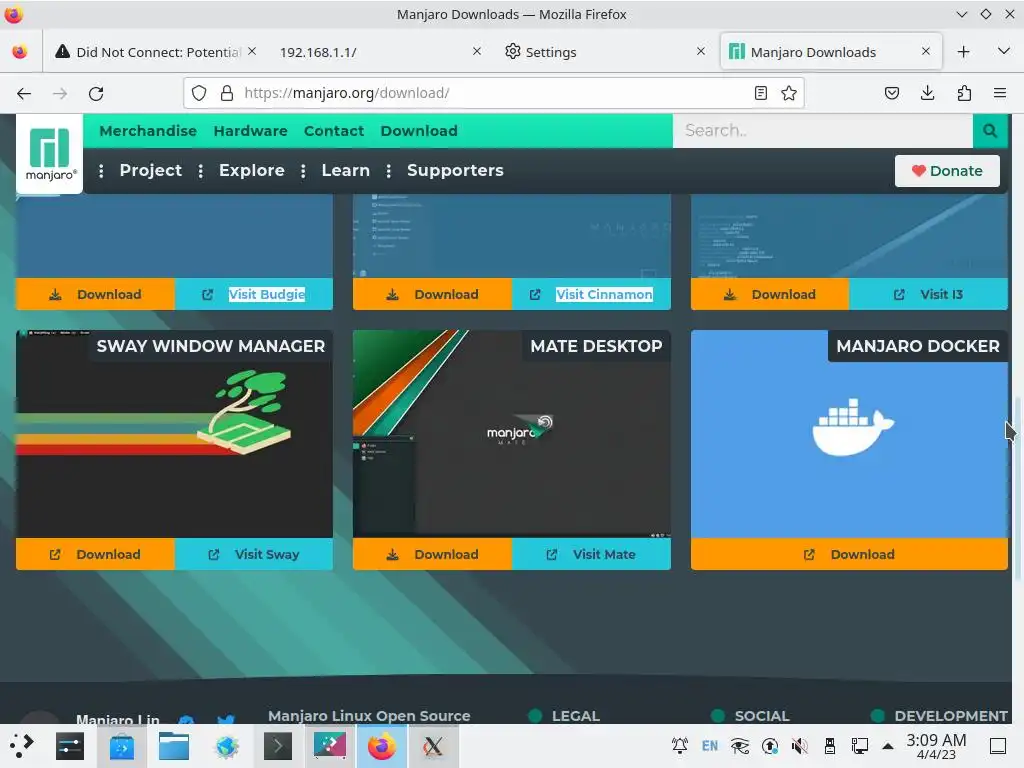
Task: Open a new browser tab
Action: coord(963,52)
